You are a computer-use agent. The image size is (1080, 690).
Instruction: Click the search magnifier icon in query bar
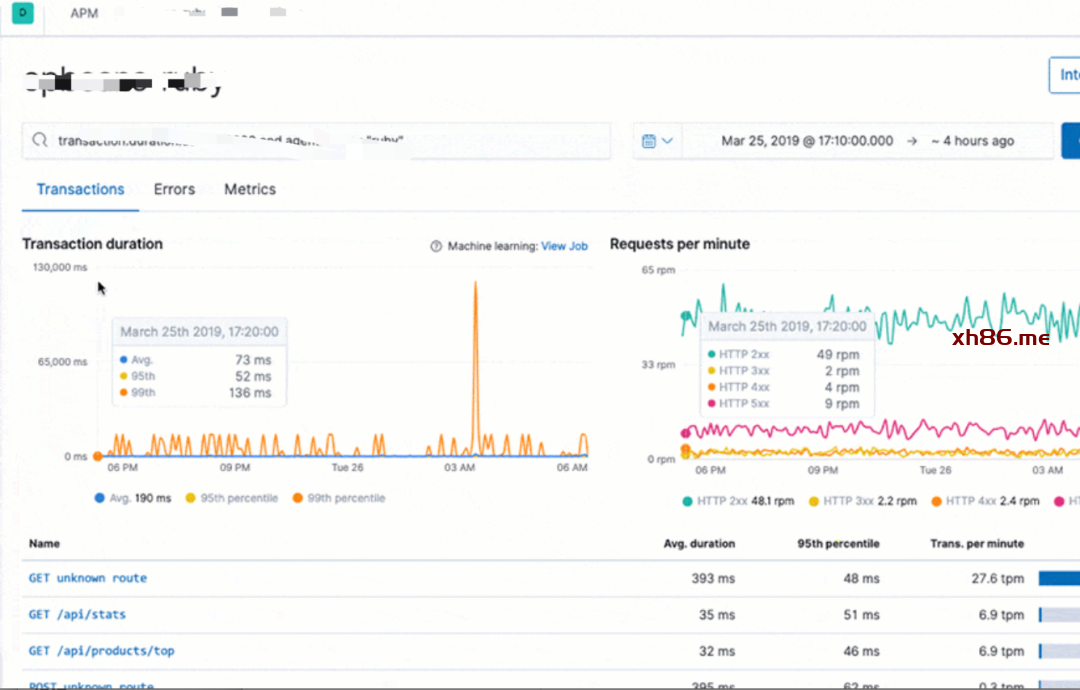pyautogui.click(x=40, y=141)
